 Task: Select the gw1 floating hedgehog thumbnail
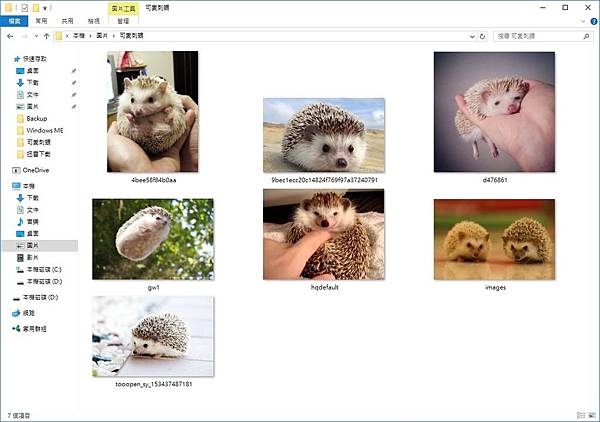point(153,239)
